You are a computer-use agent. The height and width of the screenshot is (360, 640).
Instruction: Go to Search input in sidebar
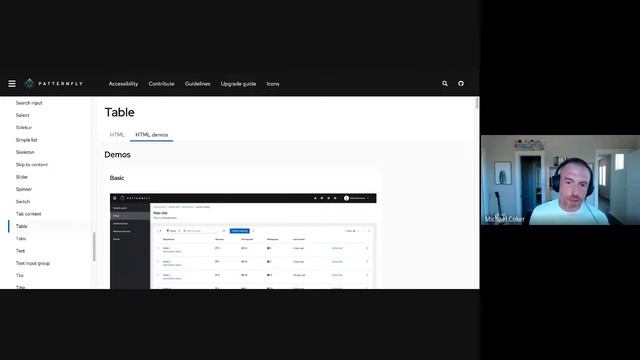coord(29,103)
